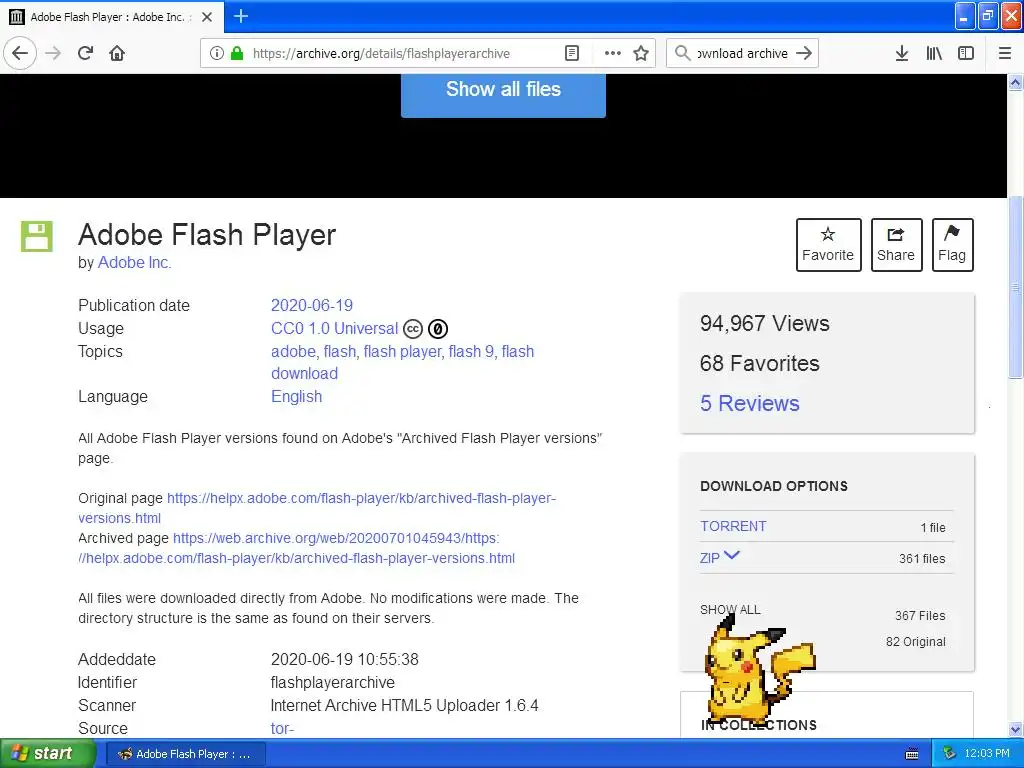Open a new browser tab

tap(241, 16)
